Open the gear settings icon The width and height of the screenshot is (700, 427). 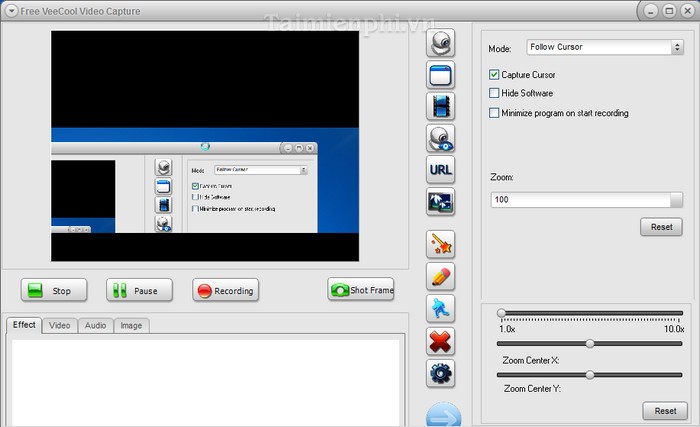440,373
